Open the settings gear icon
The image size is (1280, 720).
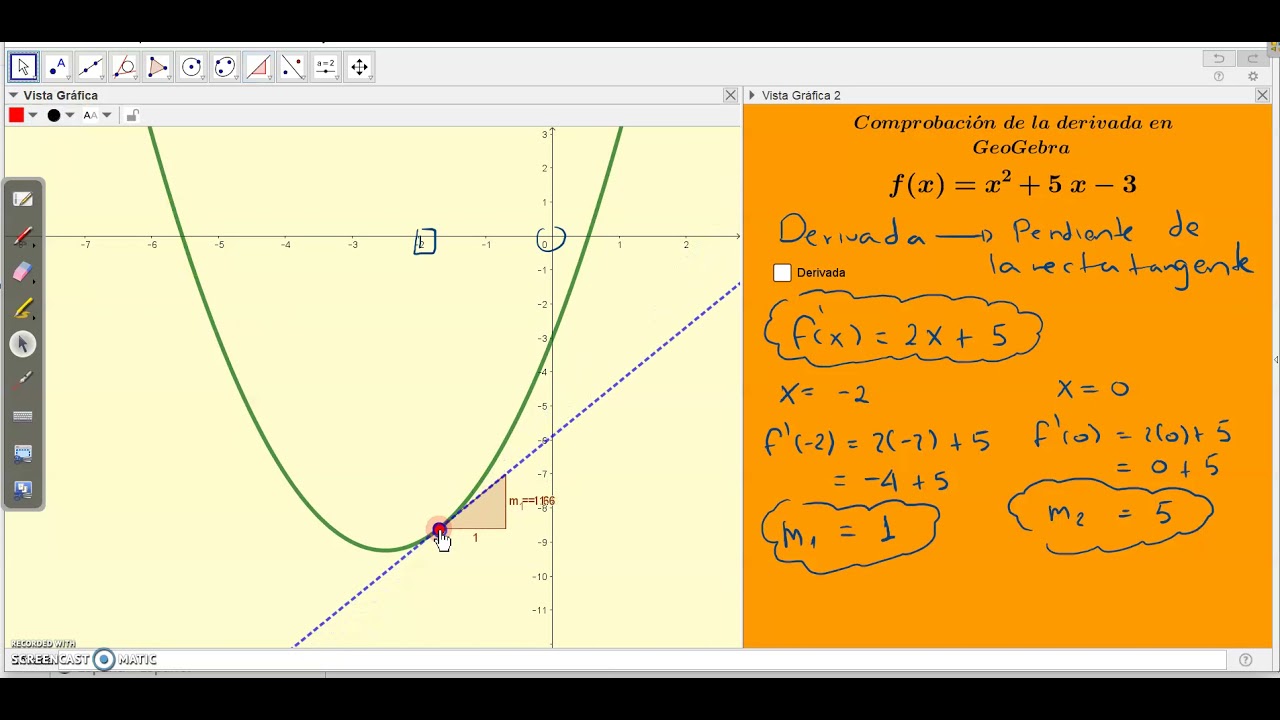click(x=1253, y=76)
